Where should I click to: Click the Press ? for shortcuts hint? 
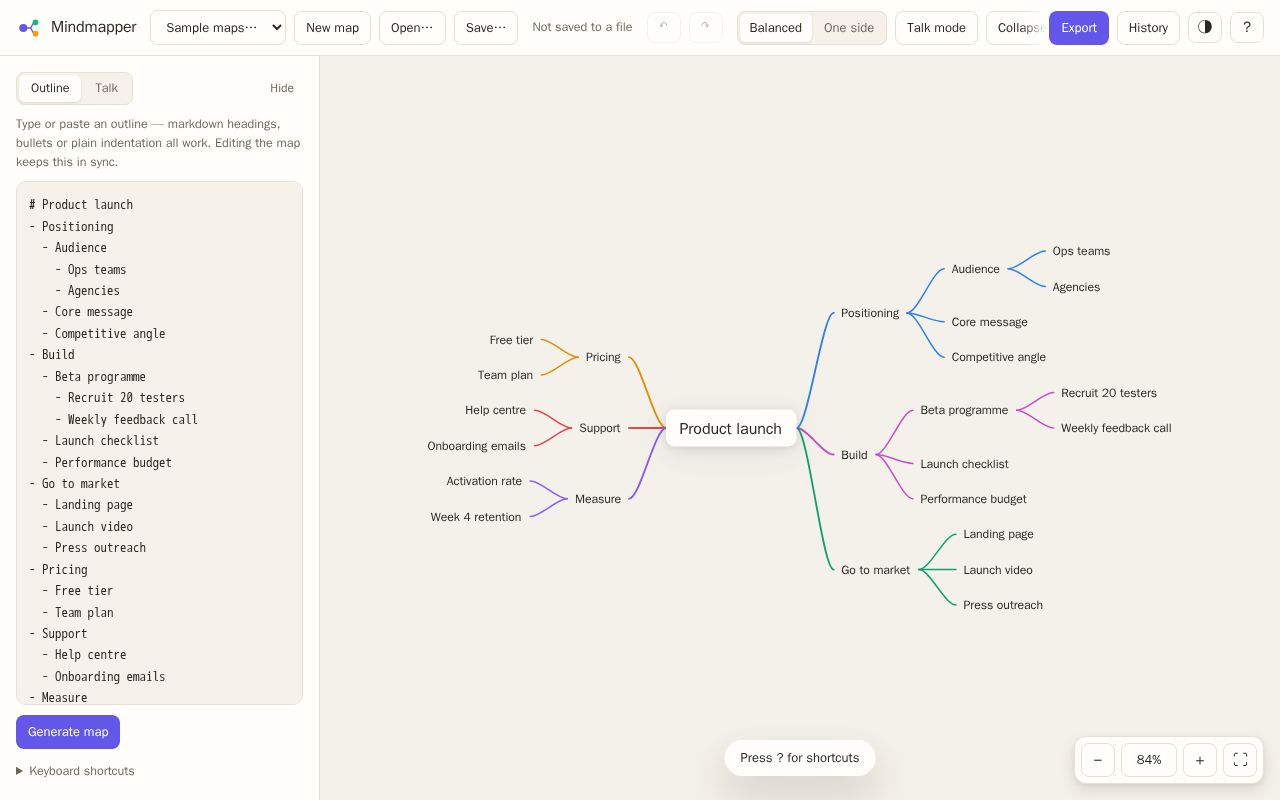coord(800,758)
